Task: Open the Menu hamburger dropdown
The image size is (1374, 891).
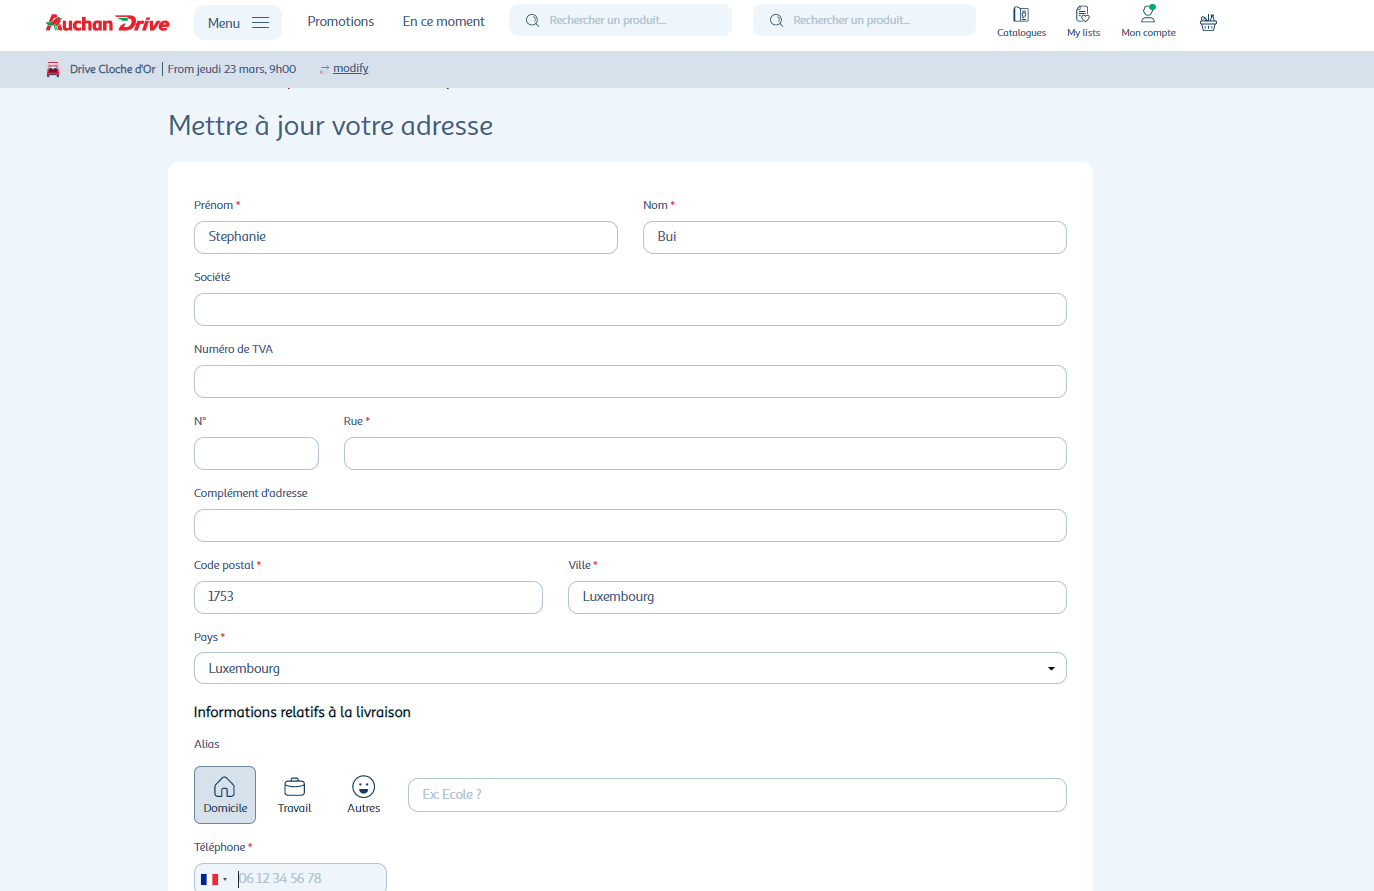Action: click(238, 22)
